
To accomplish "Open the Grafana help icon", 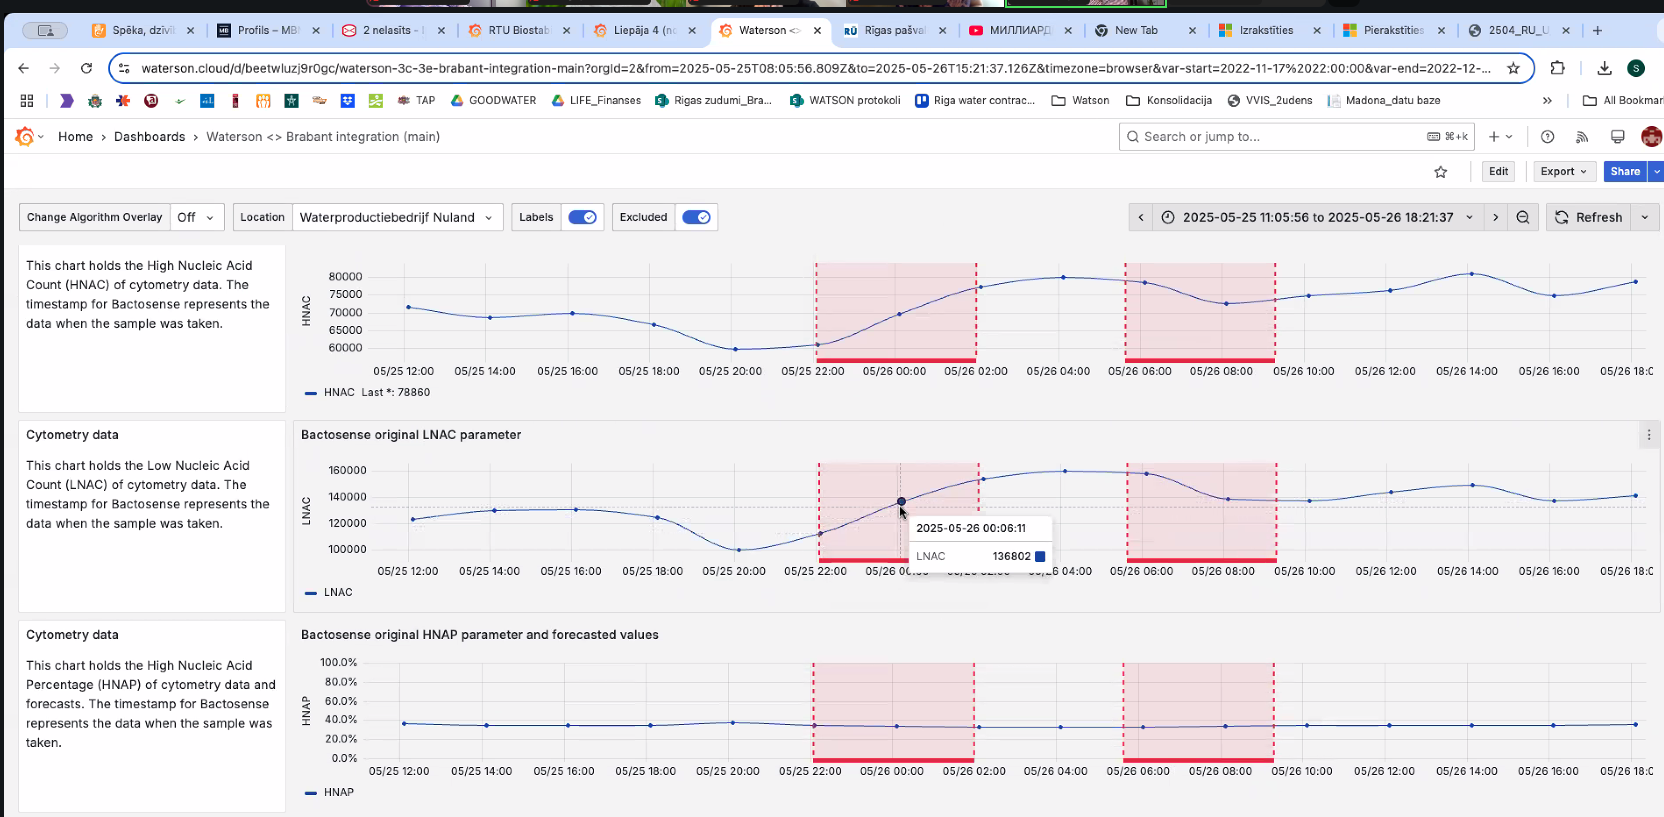I will pyautogui.click(x=1547, y=137).
